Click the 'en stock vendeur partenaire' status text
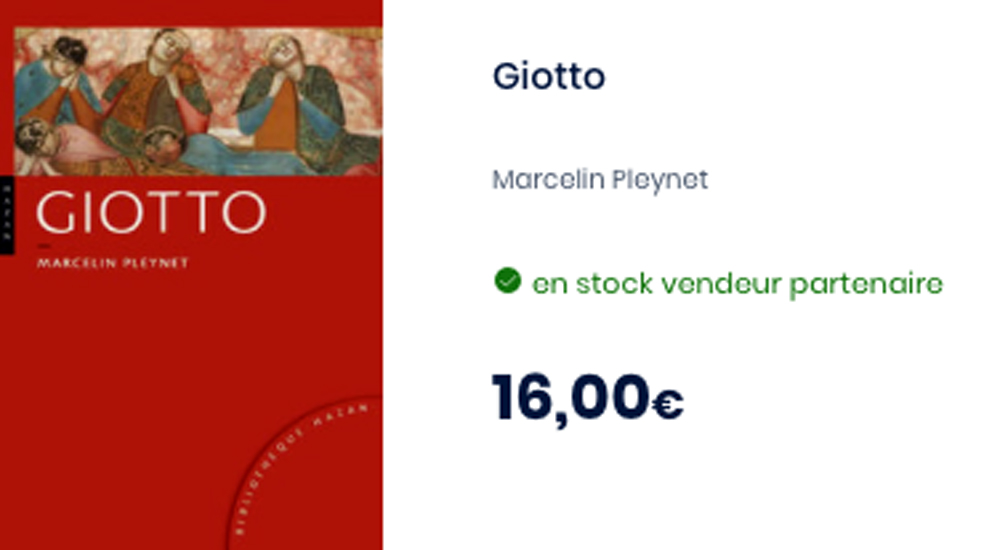The width and height of the screenshot is (1000, 550). pos(737,284)
